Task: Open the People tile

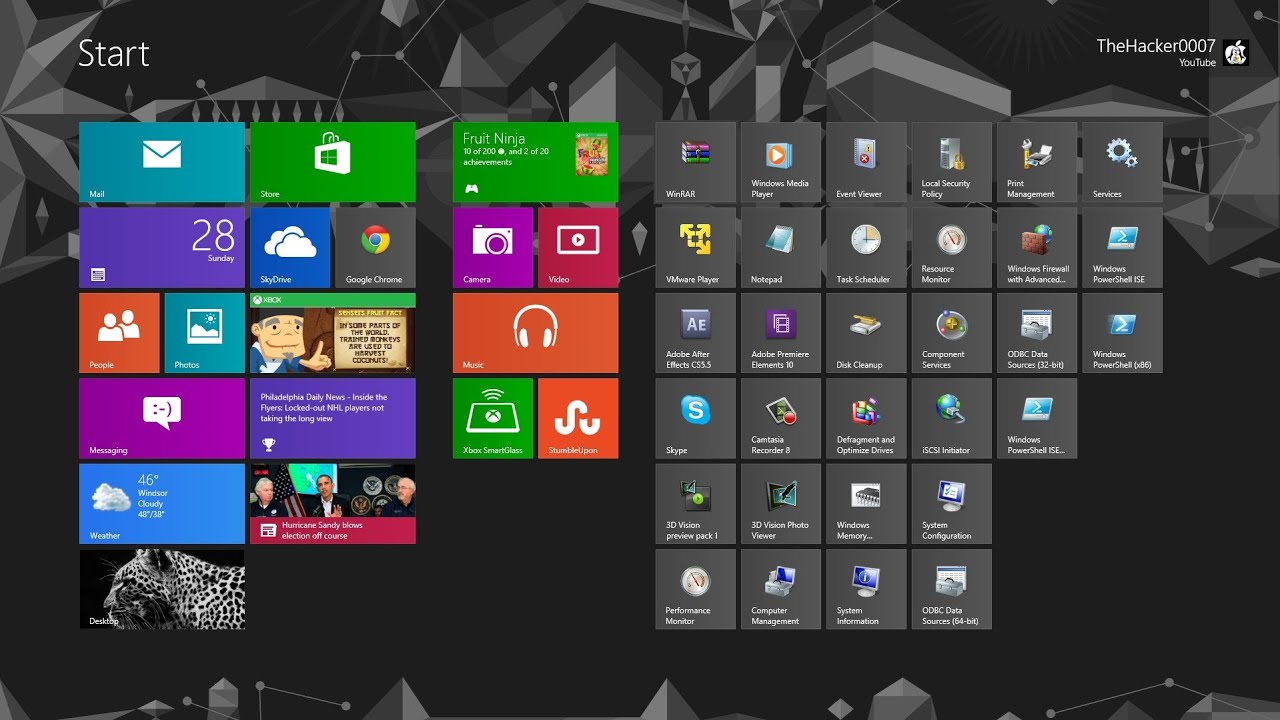Action: tap(119, 333)
